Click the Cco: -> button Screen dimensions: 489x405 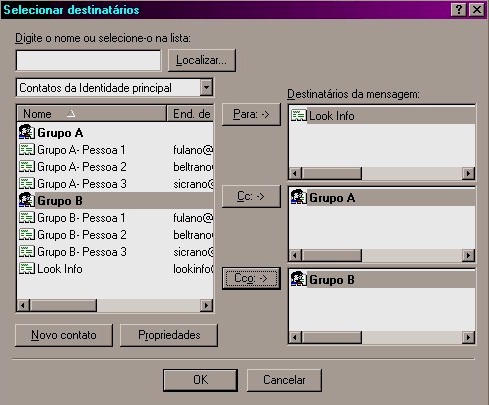pyautogui.click(x=251, y=278)
